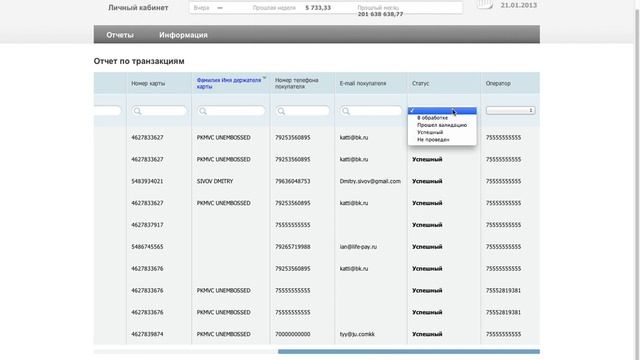The width and height of the screenshot is (640, 360).
Task: Click magnifier icon in e-mail filter
Action: 346,111
